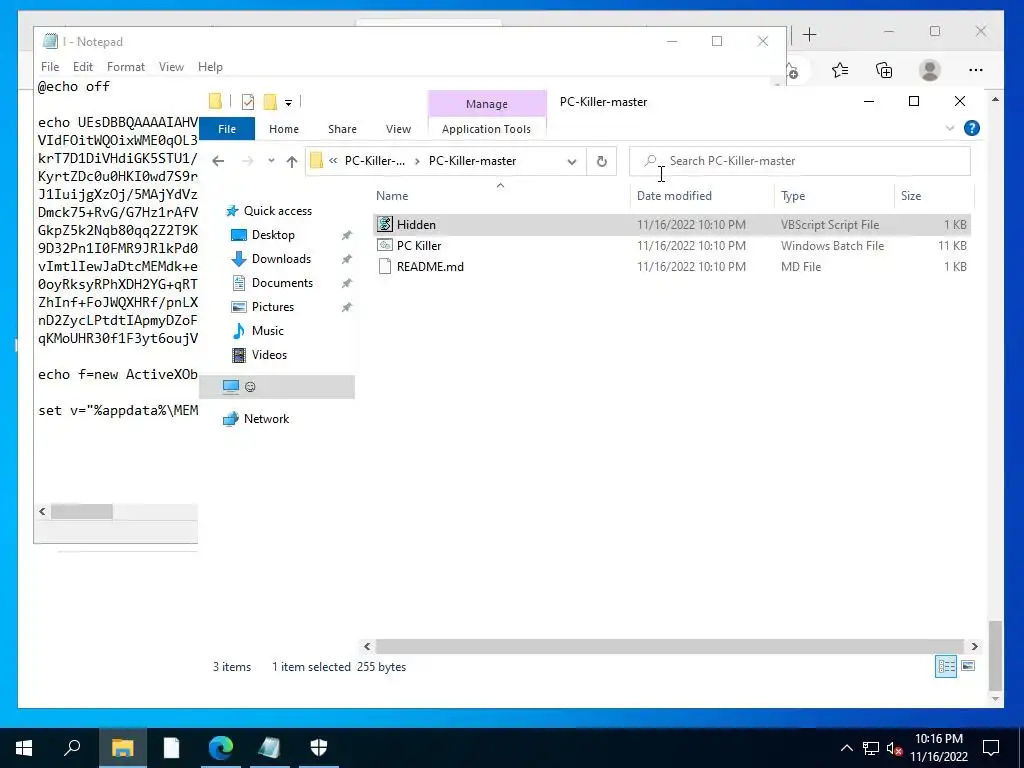The image size is (1024, 768).
Task: Open Documents in navigation pane
Action: pyautogui.click(x=282, y=283)
